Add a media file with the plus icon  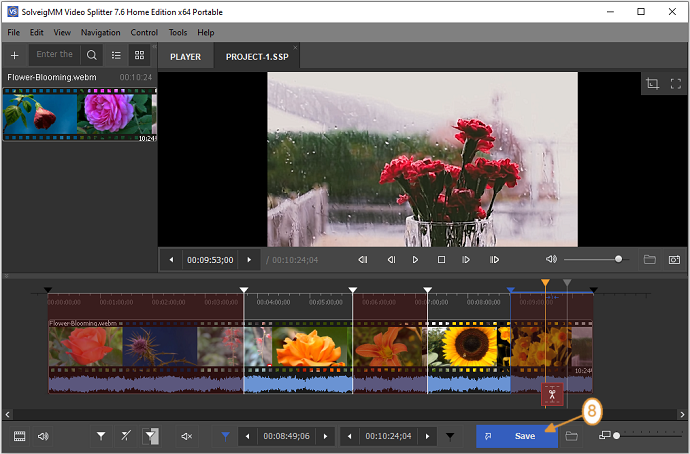pos(15,55)
